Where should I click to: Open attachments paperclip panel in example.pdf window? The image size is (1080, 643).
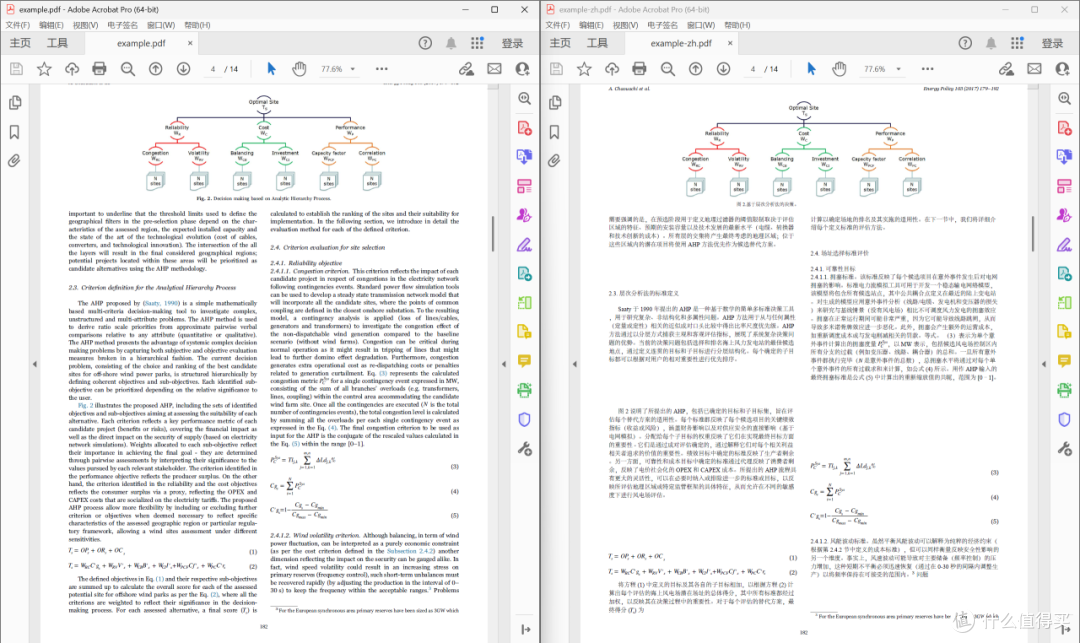(x=14, y=161)
